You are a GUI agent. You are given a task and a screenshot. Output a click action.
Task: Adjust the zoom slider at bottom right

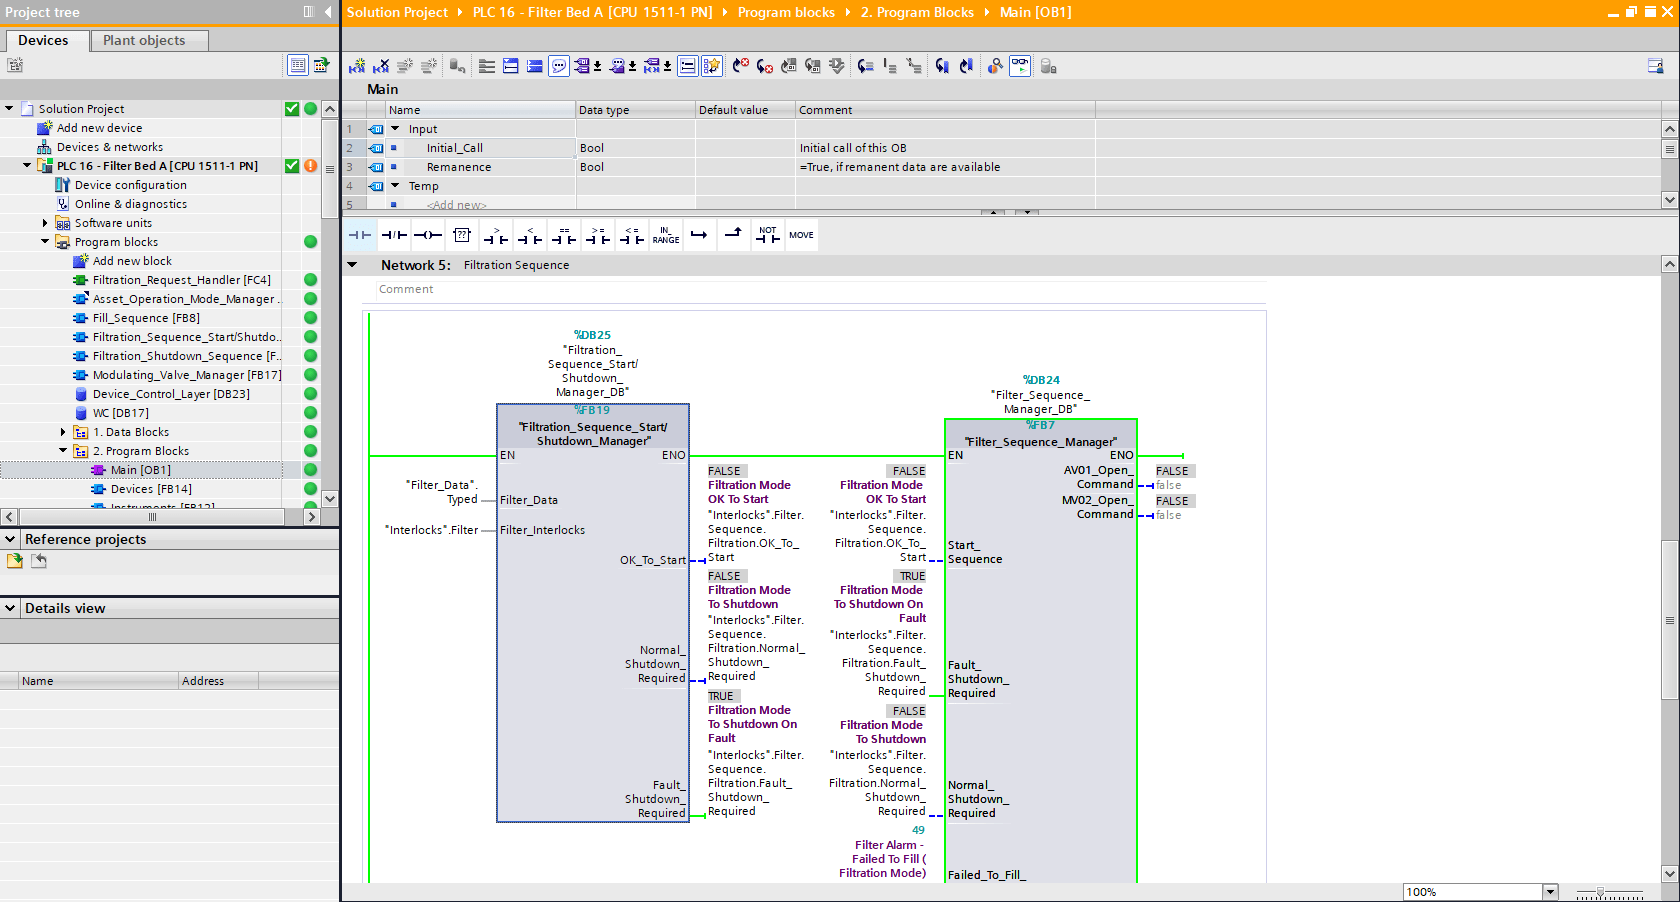click(1600, 892)
